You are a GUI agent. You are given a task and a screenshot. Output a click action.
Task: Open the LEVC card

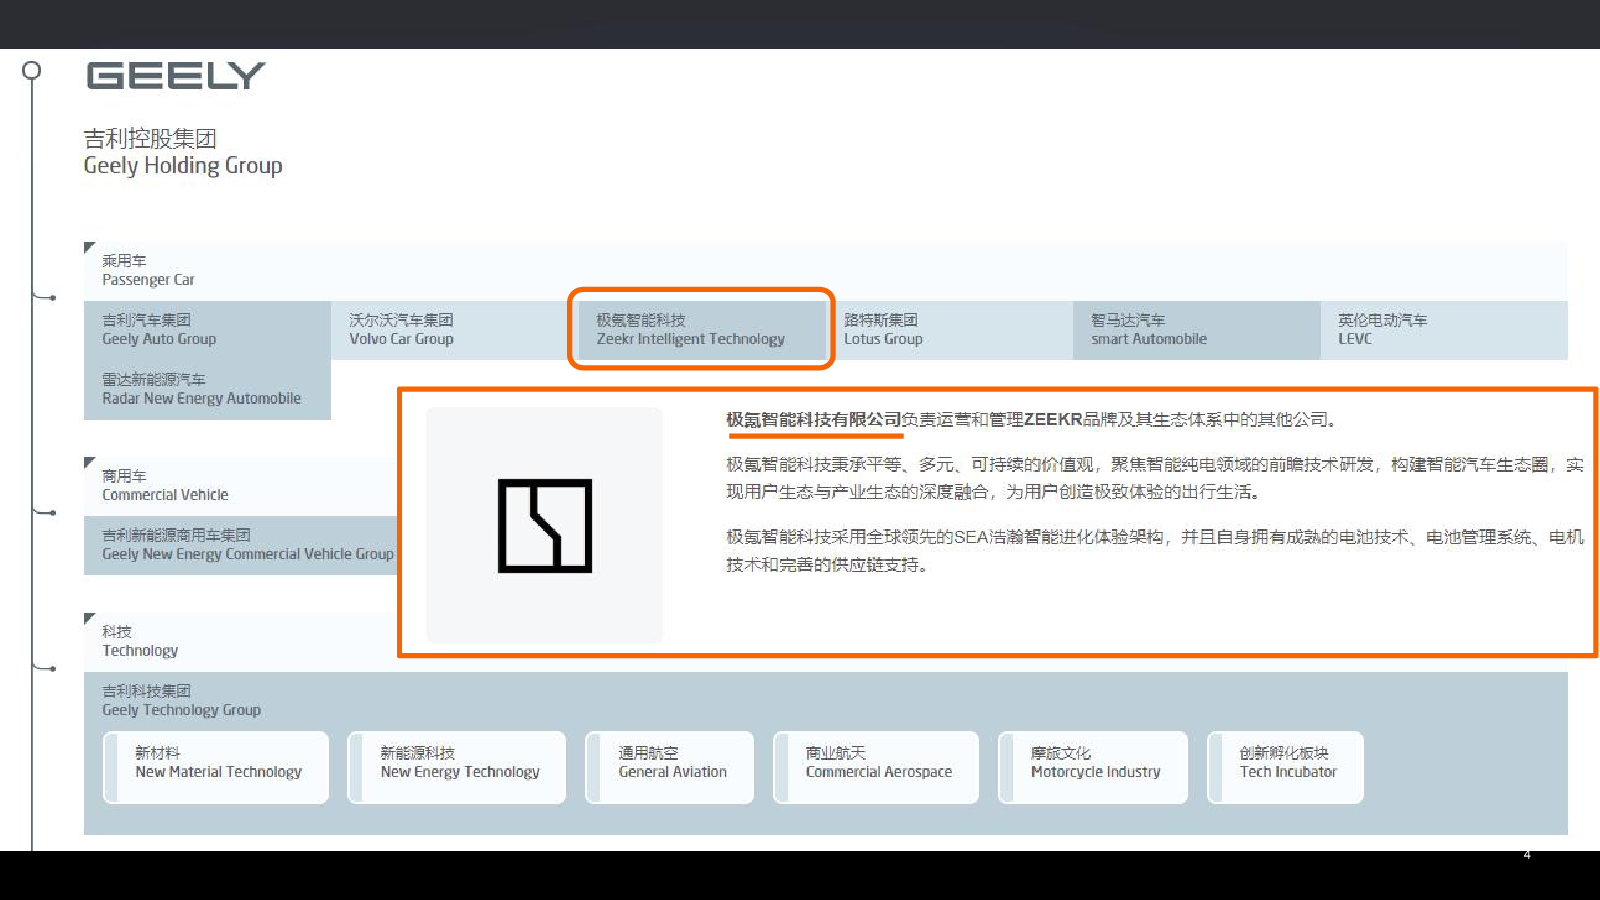point(1444,330)
